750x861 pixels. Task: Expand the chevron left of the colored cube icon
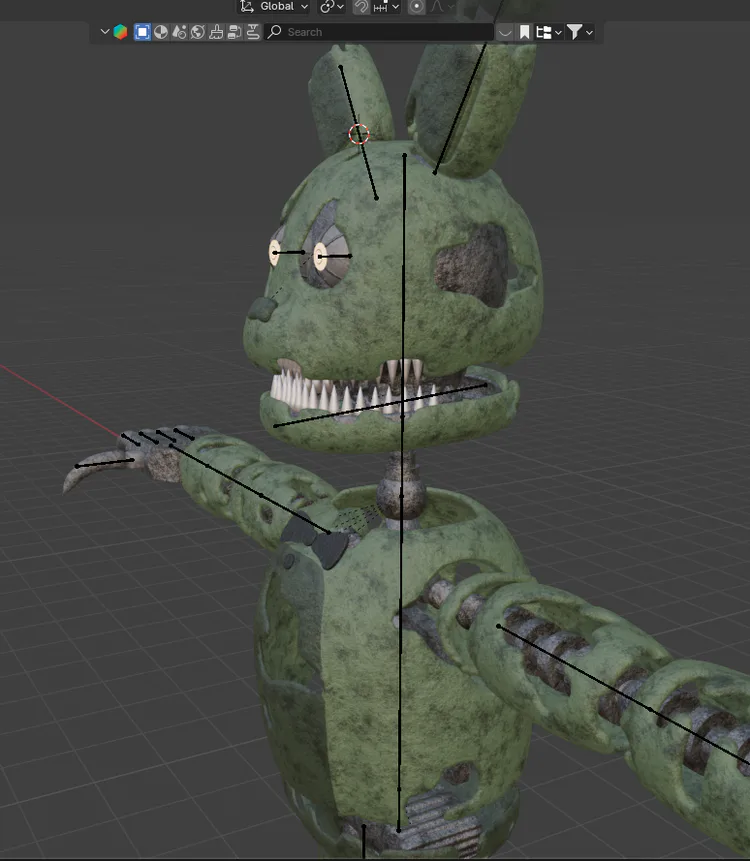[104, 32]
